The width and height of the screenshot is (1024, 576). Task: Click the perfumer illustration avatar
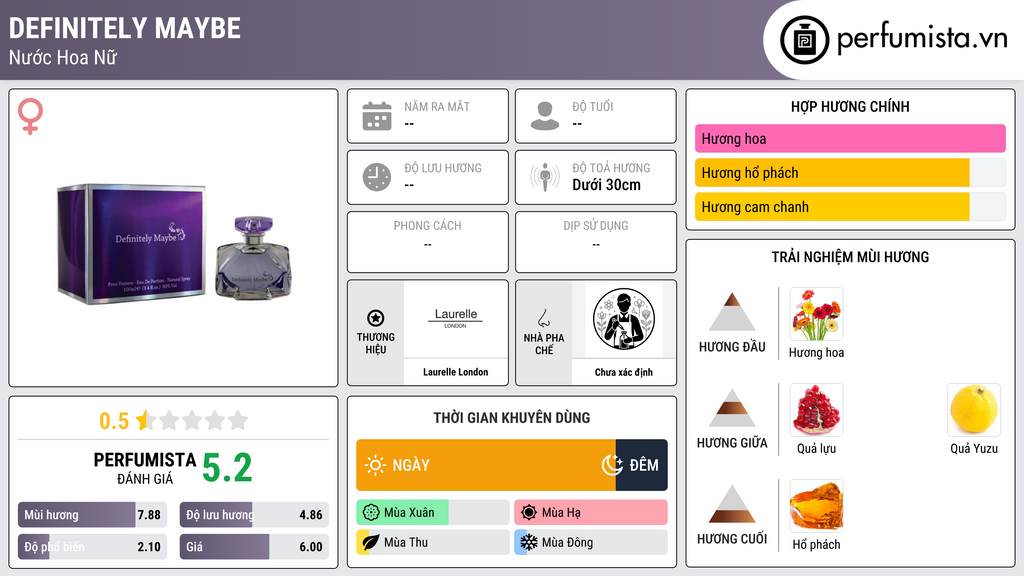[x=624, y=319]
